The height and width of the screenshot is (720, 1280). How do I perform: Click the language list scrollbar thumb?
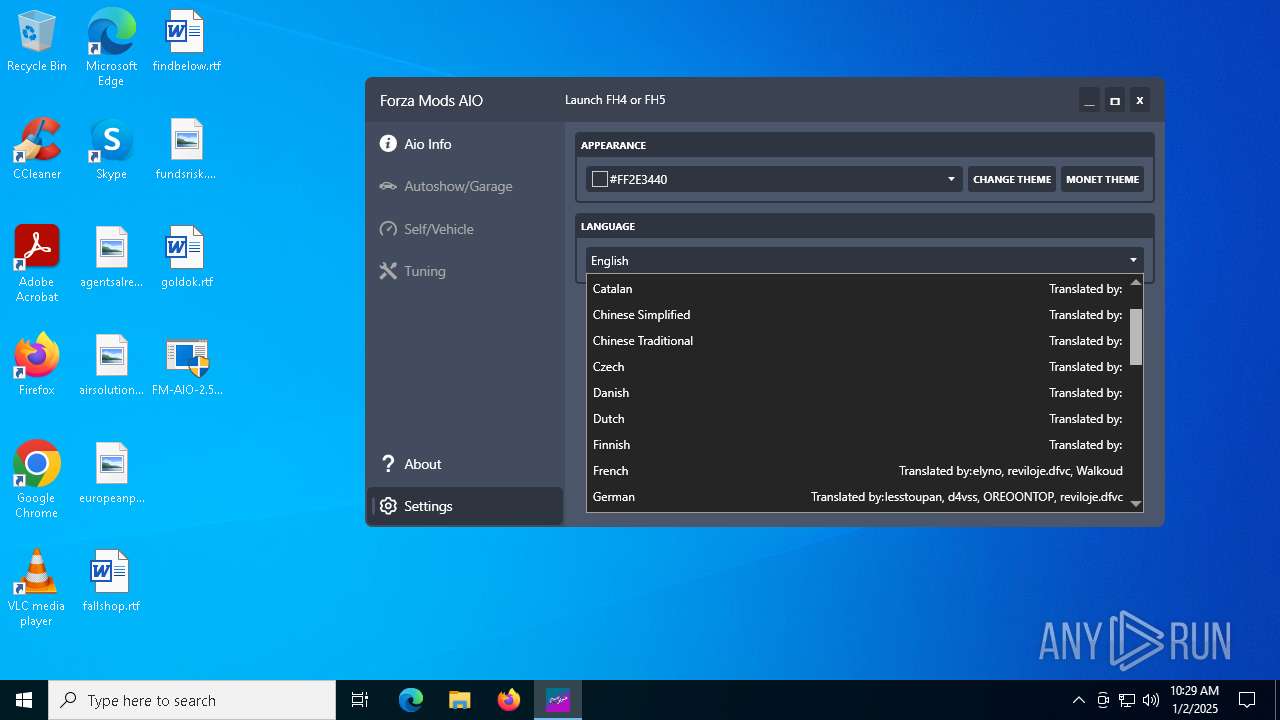[x=1136, y=337]
